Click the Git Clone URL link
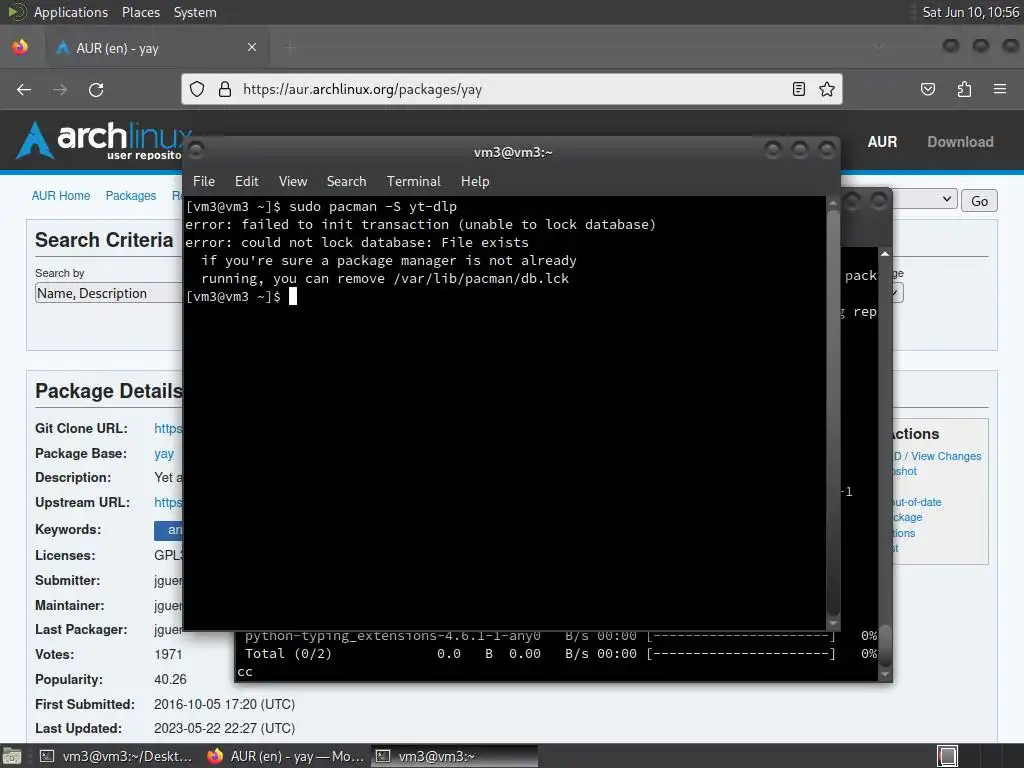The image size is (1024, 768). (168, 428)
